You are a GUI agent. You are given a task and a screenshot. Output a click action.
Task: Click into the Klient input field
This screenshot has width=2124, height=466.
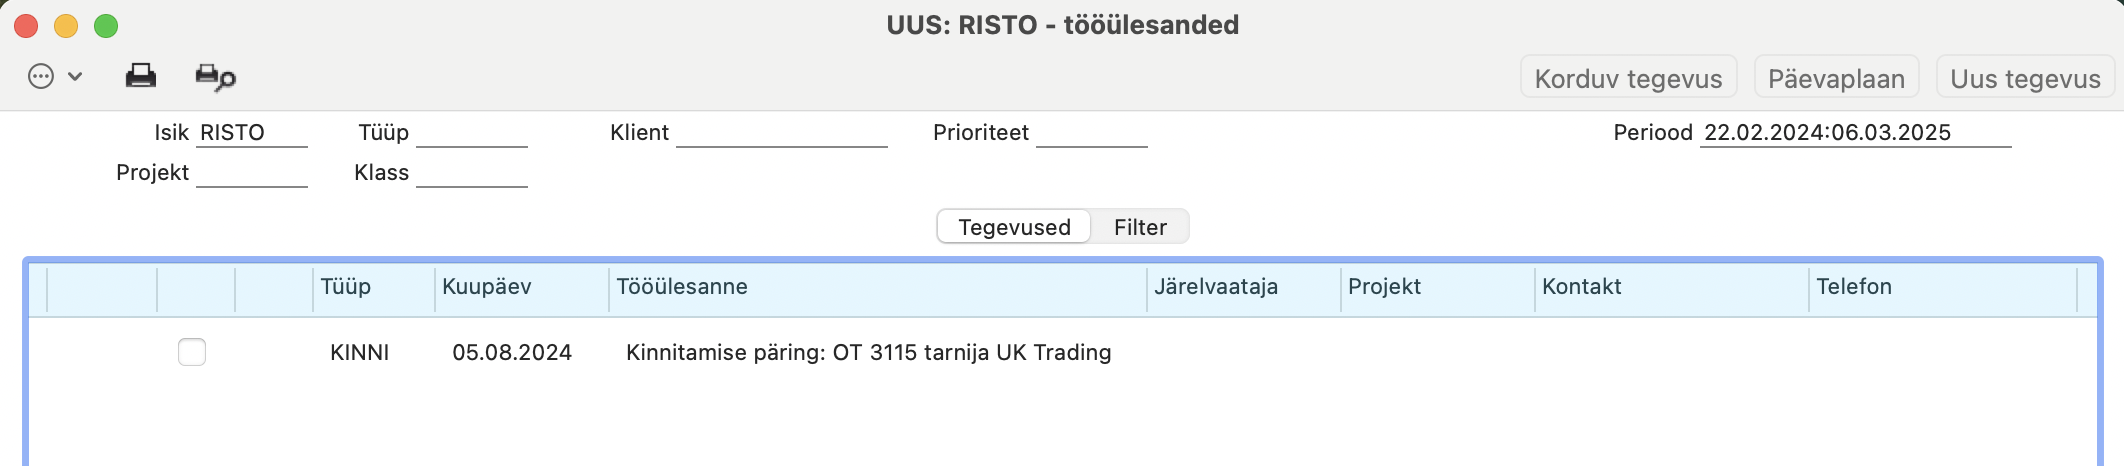[x=782, y=133]
